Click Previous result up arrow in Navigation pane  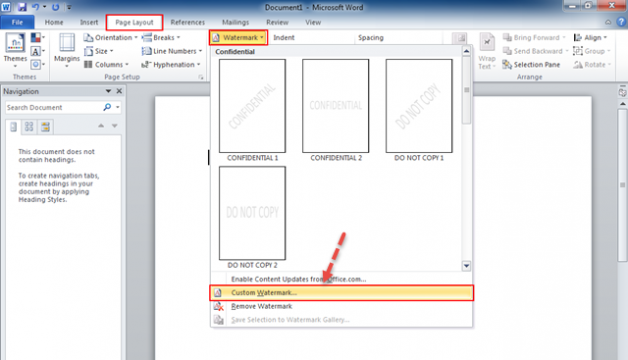pos(101,126)
